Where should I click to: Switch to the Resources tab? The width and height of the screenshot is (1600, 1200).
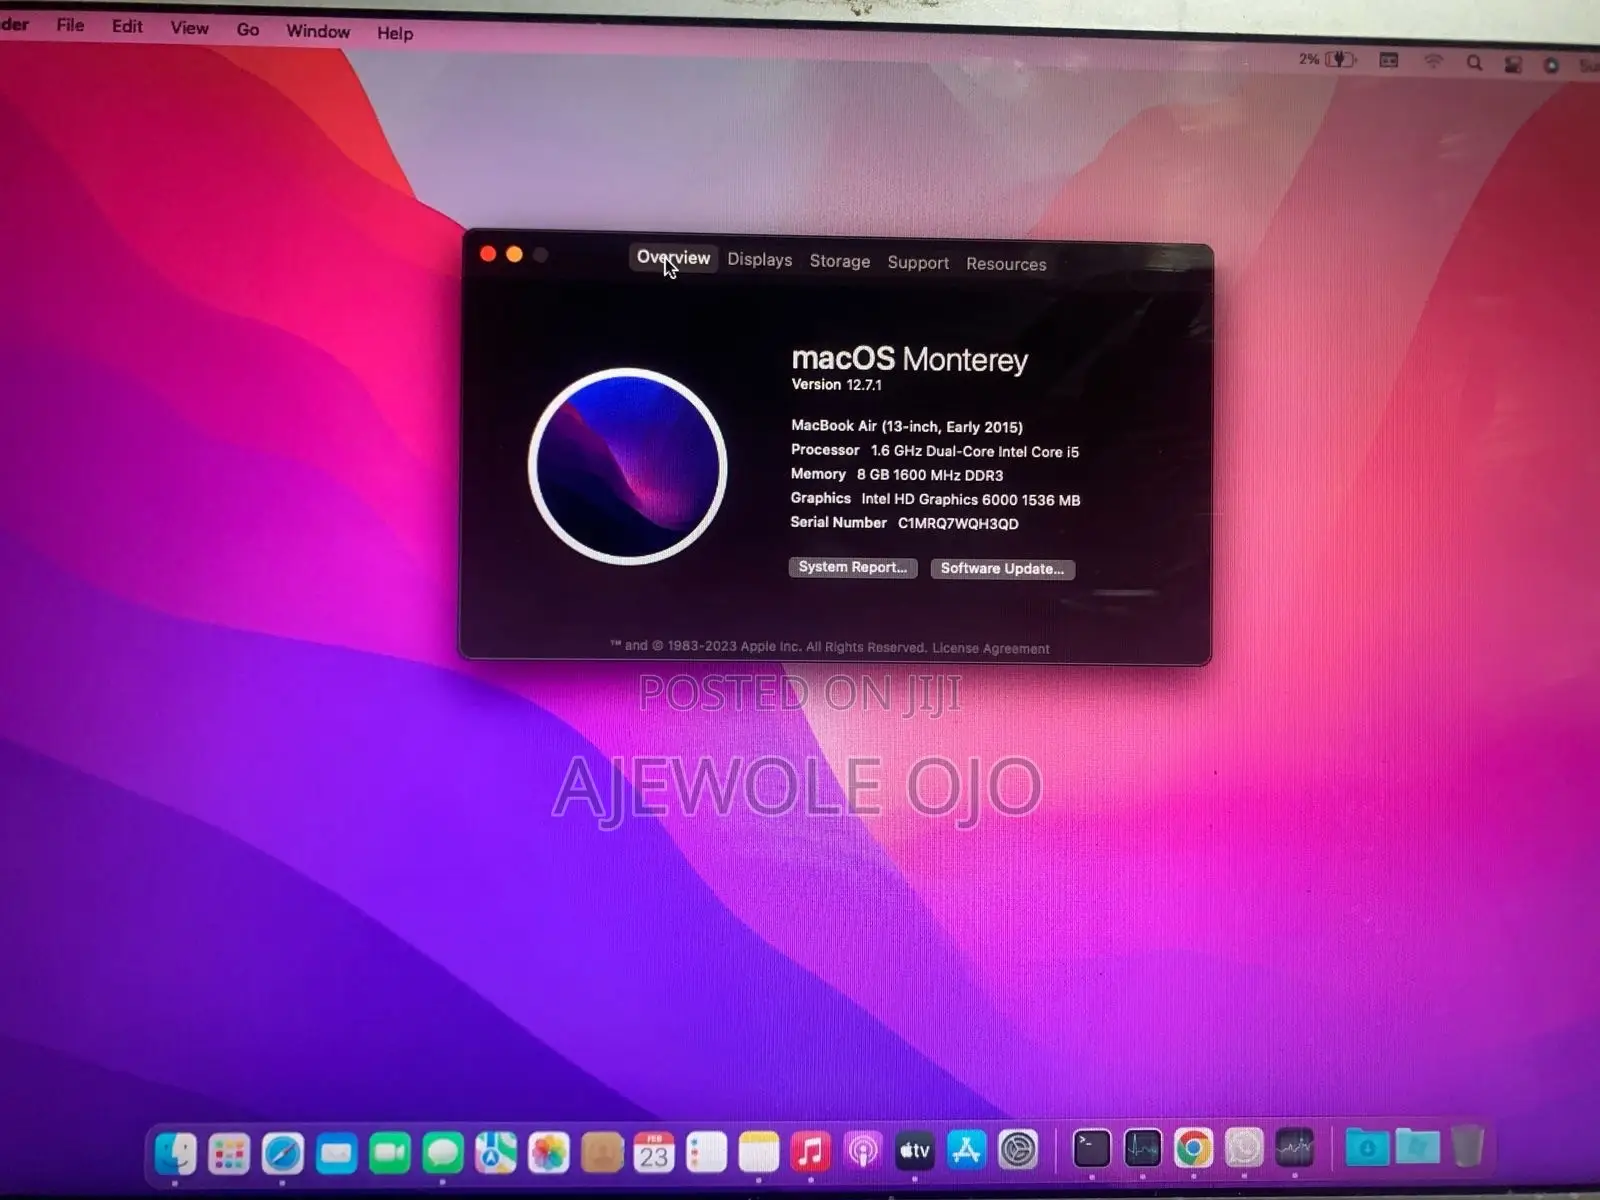click(1006, 264)
